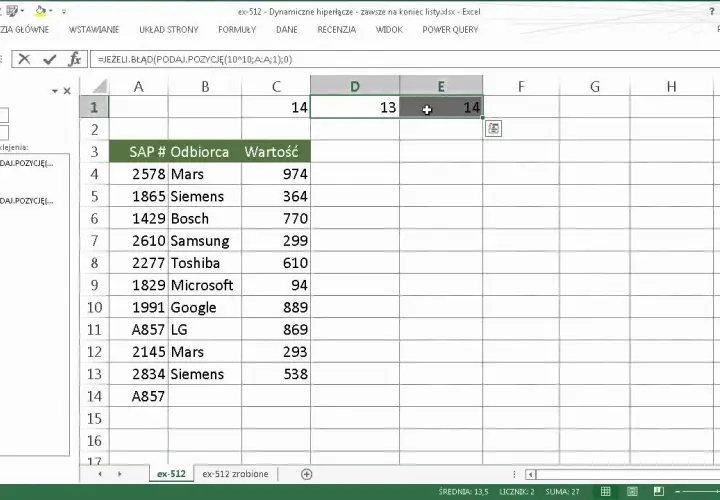Screen dimensions: 720x500
Task: Cancel the formula entry with the X icon
Action: (x=24, y=59)
